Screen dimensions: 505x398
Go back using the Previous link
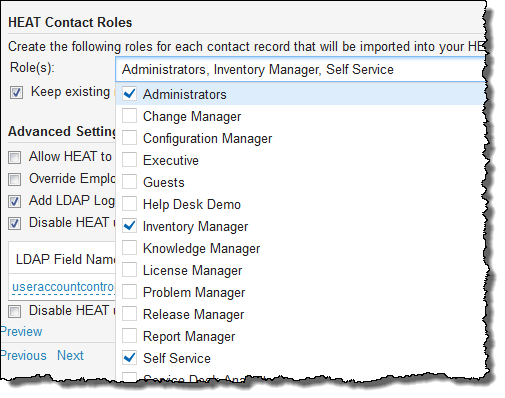click(23, 355)
